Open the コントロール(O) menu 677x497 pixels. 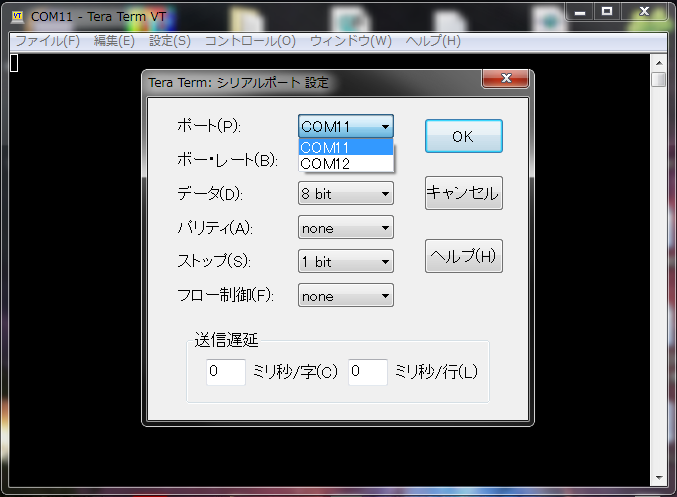coord(250,41)
